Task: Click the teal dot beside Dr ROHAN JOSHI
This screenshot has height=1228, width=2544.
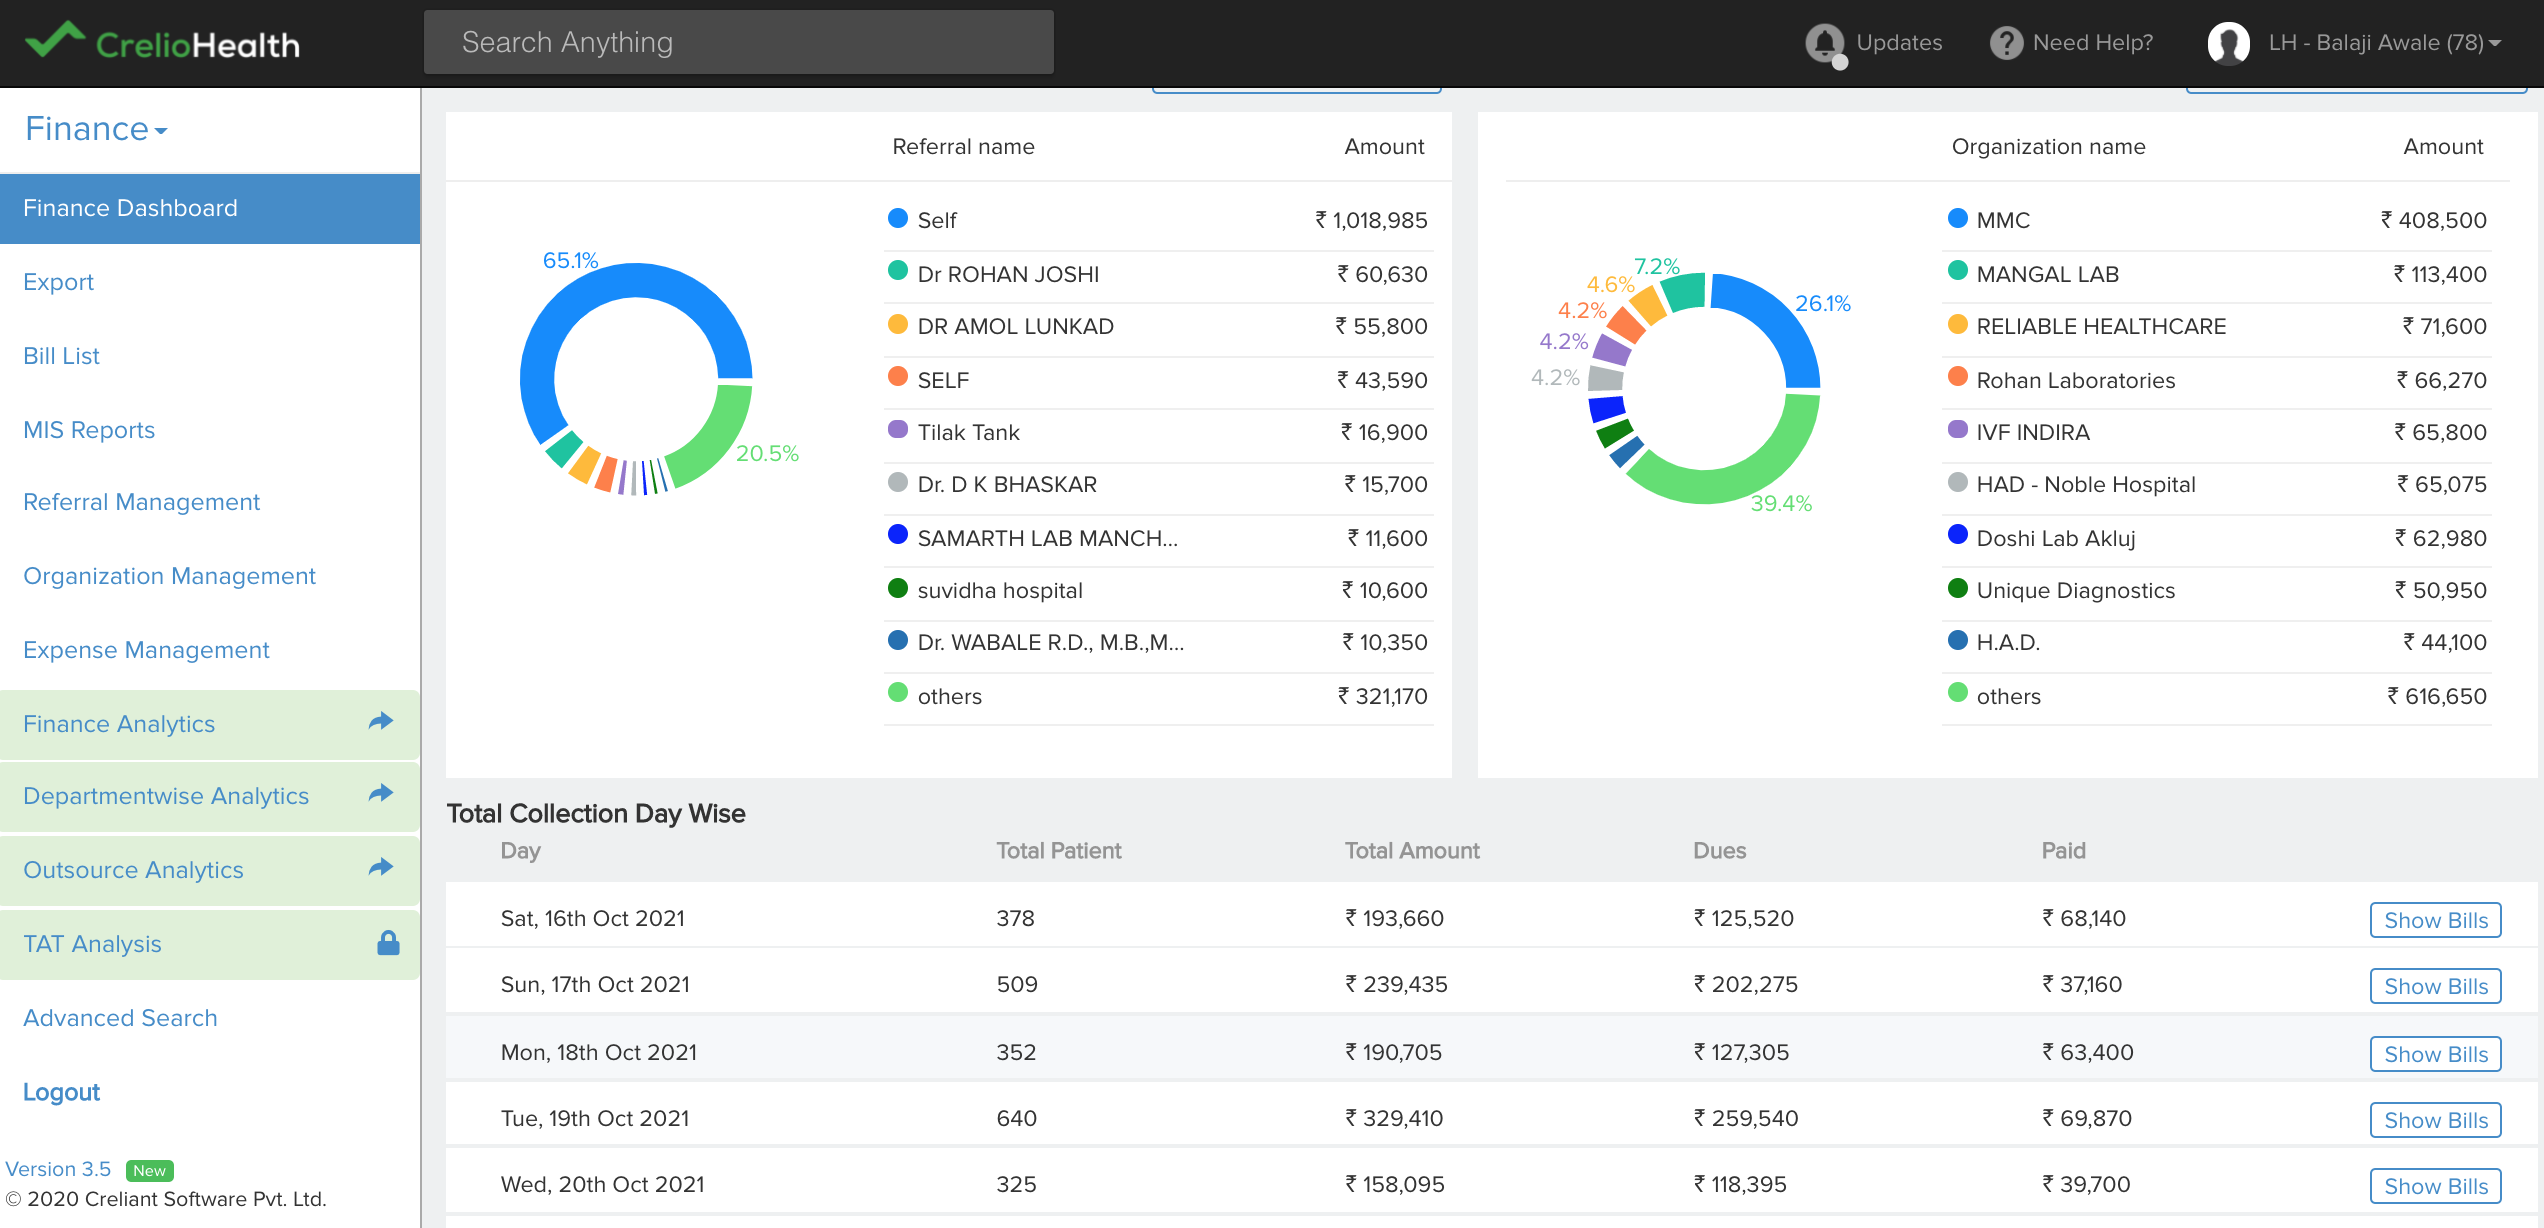Action: [898, 271]
